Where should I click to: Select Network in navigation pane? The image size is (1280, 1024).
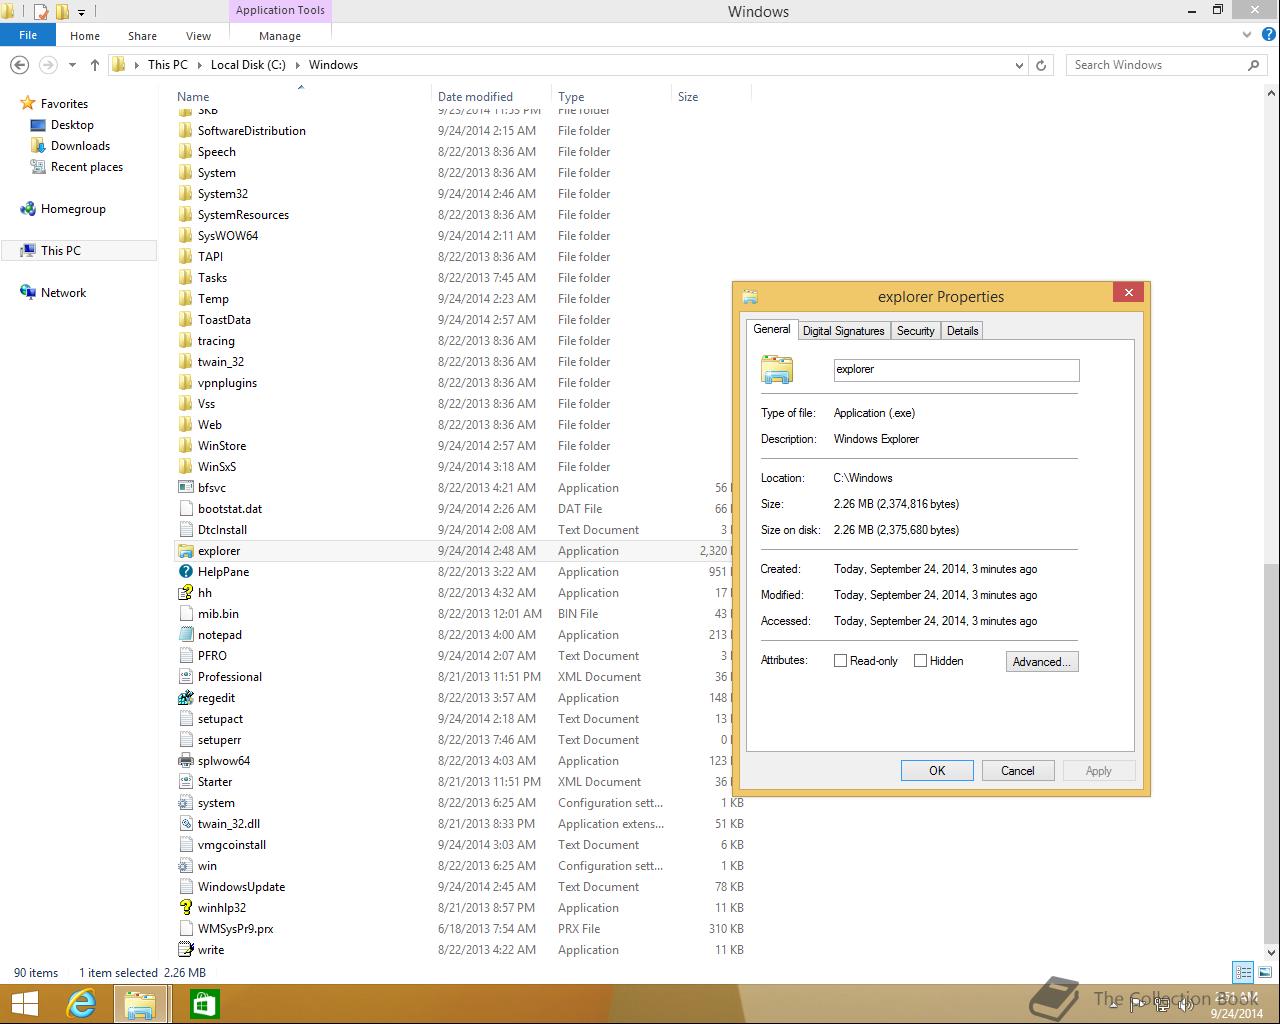(x=63, y=293)
